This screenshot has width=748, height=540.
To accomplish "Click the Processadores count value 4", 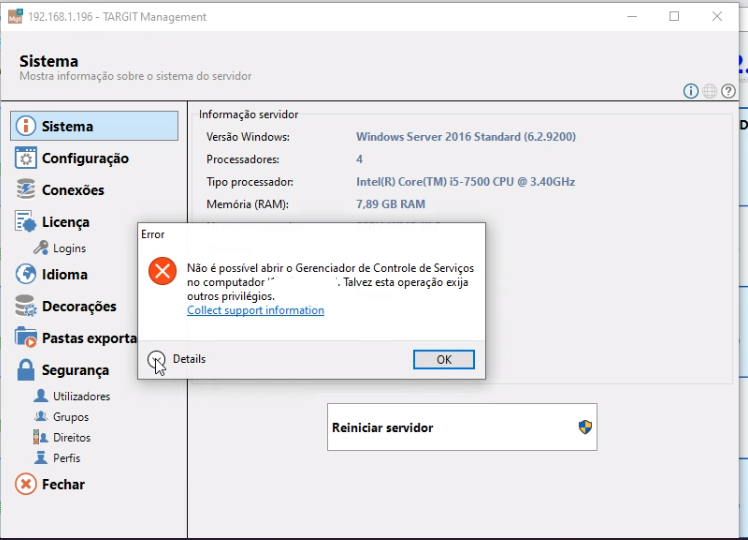I will click(x=359, y=159).
